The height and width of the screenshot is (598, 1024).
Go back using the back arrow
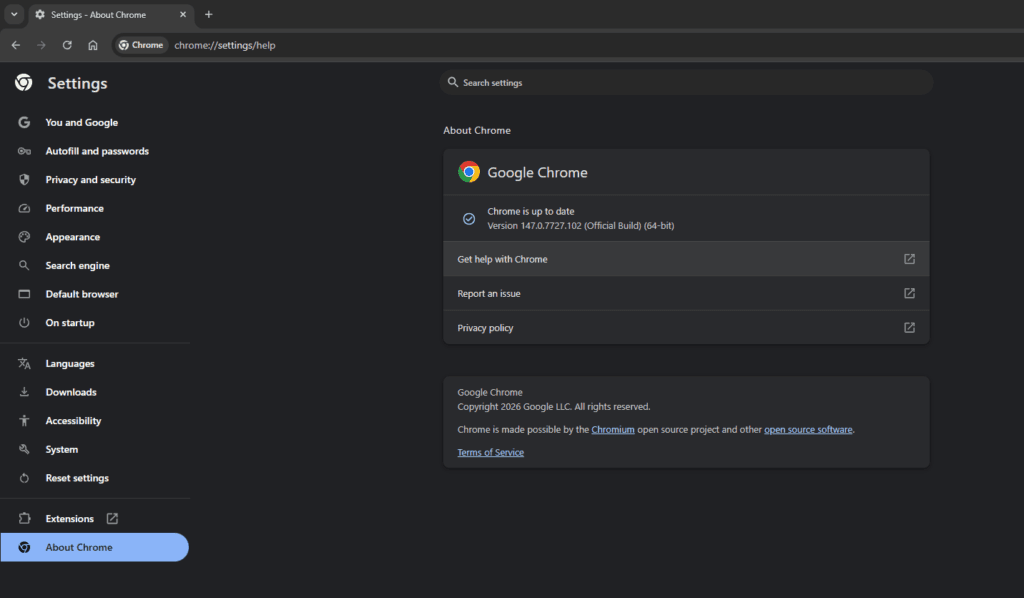pos(16,45)
